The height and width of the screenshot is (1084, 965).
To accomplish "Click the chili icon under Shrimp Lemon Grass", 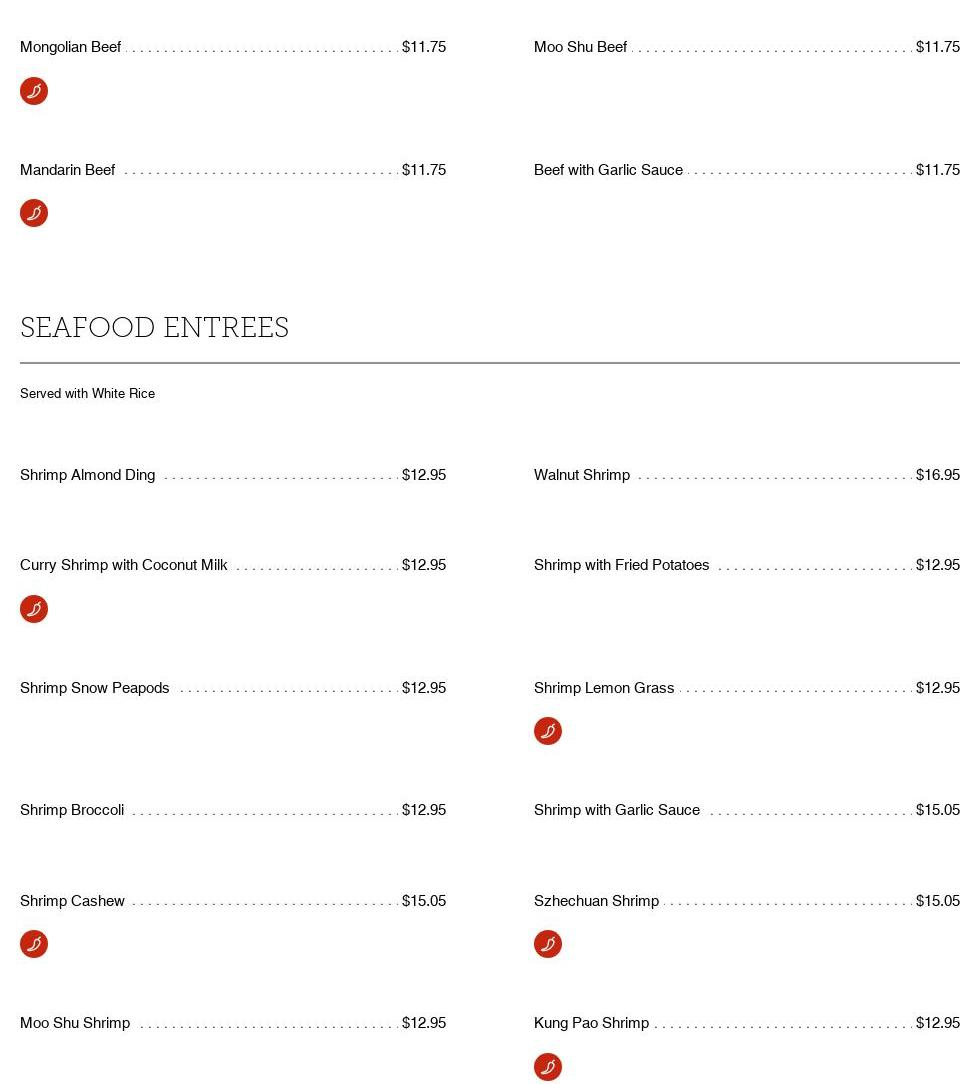I will [x=548, y=731].
